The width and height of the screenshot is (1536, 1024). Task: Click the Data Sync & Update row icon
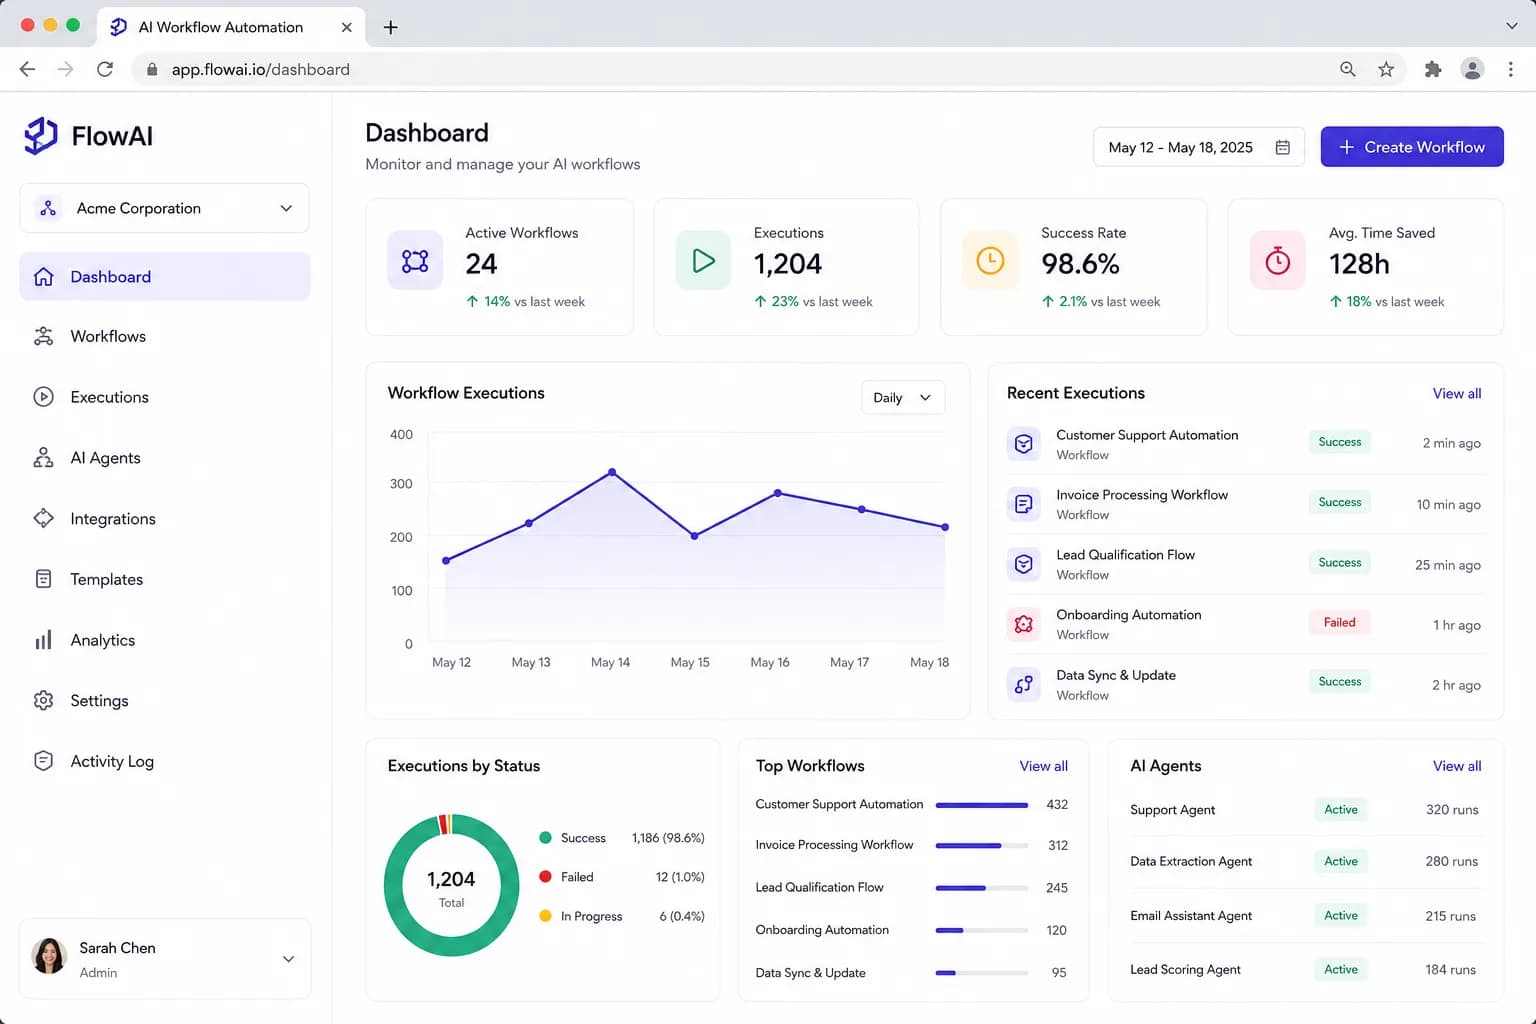coord(1024,684)
